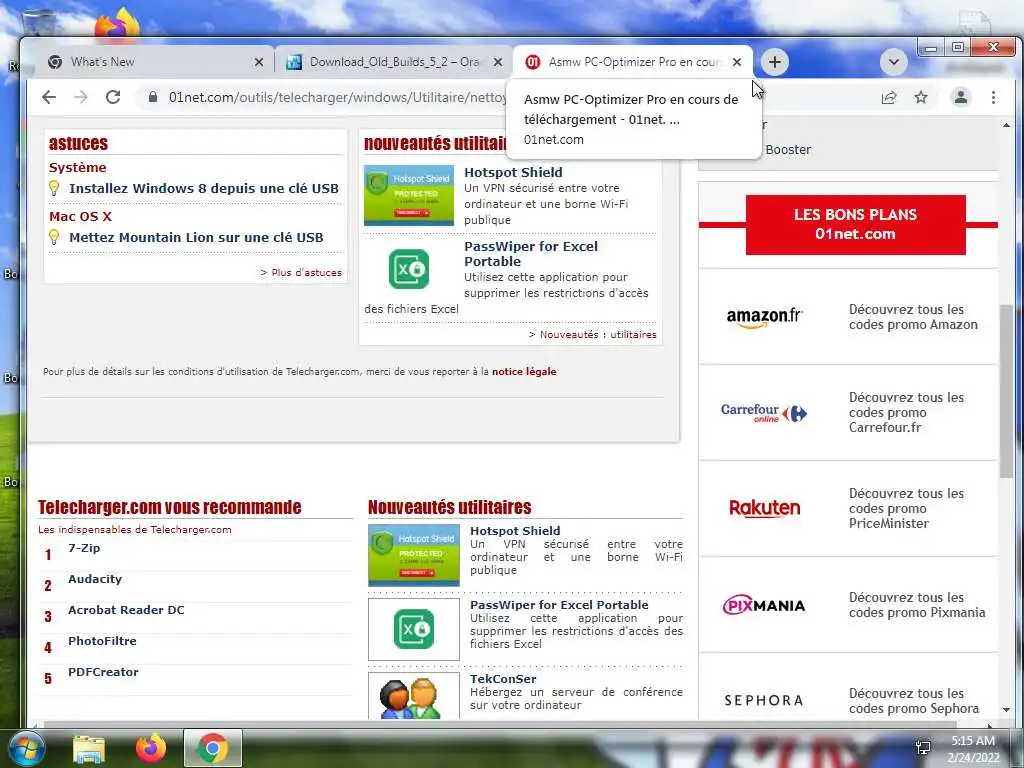1024x768 pixels.
Task: Open 7-Zip in the recommended list
Action: tap(84, 548)
